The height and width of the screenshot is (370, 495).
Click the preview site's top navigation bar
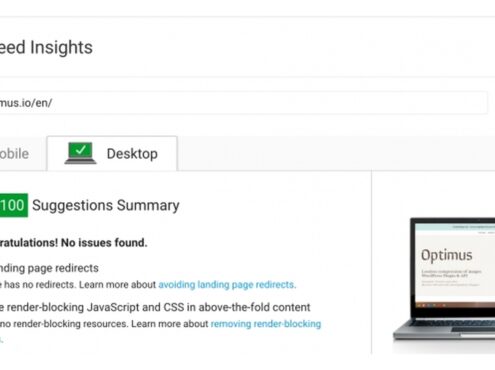455,227
